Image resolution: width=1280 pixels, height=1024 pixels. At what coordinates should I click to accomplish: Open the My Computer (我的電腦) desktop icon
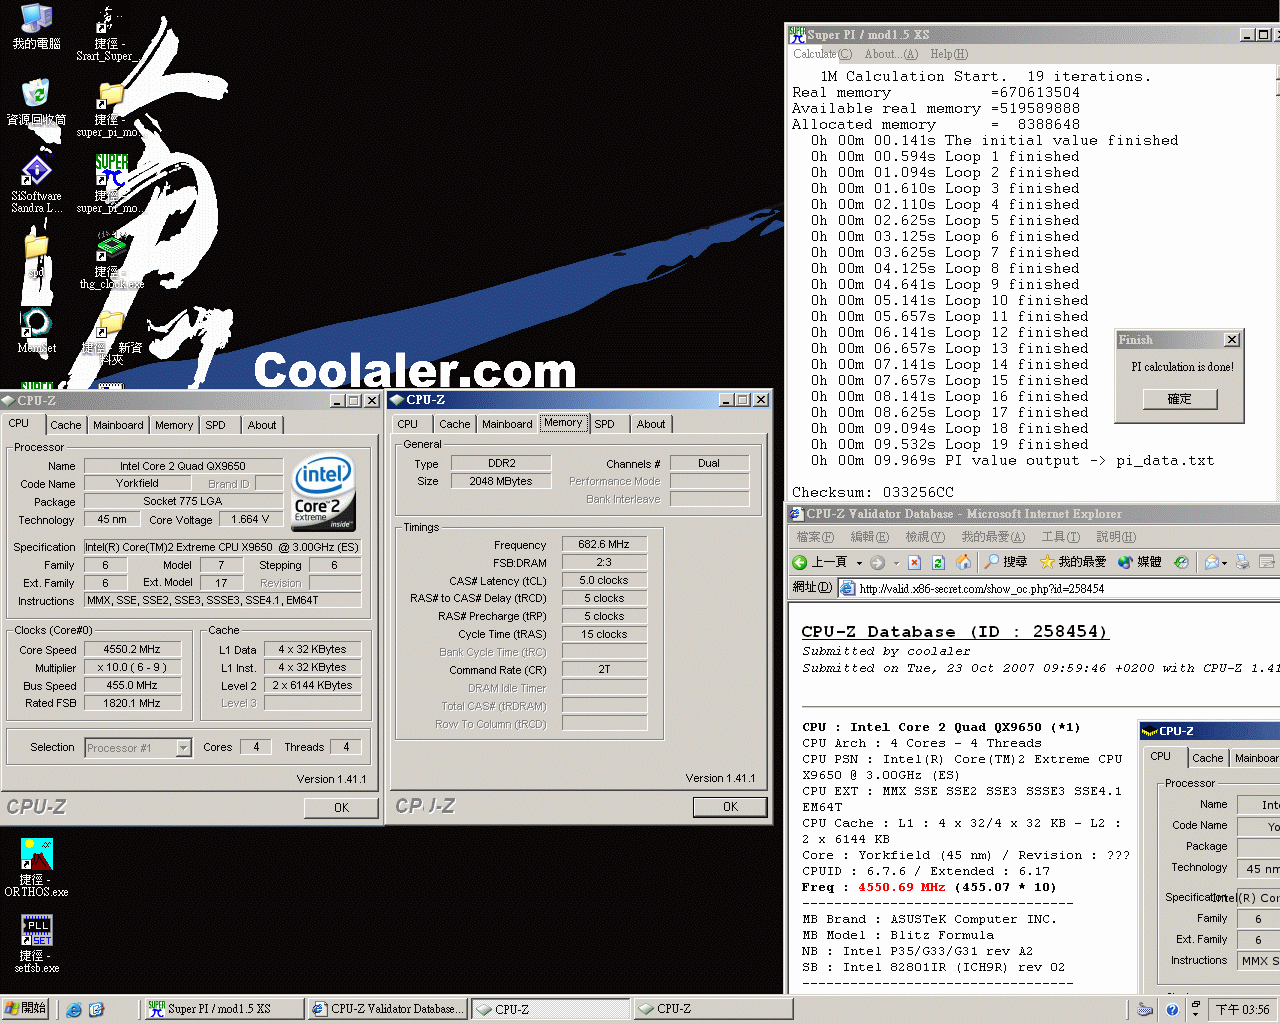[x=36, y=26]
